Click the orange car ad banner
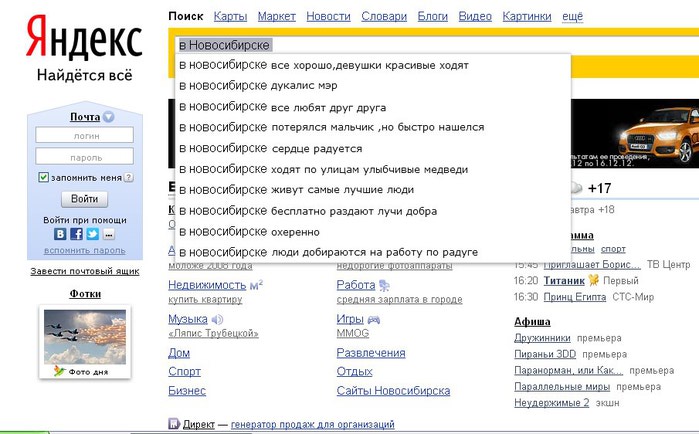 (635, 133)
